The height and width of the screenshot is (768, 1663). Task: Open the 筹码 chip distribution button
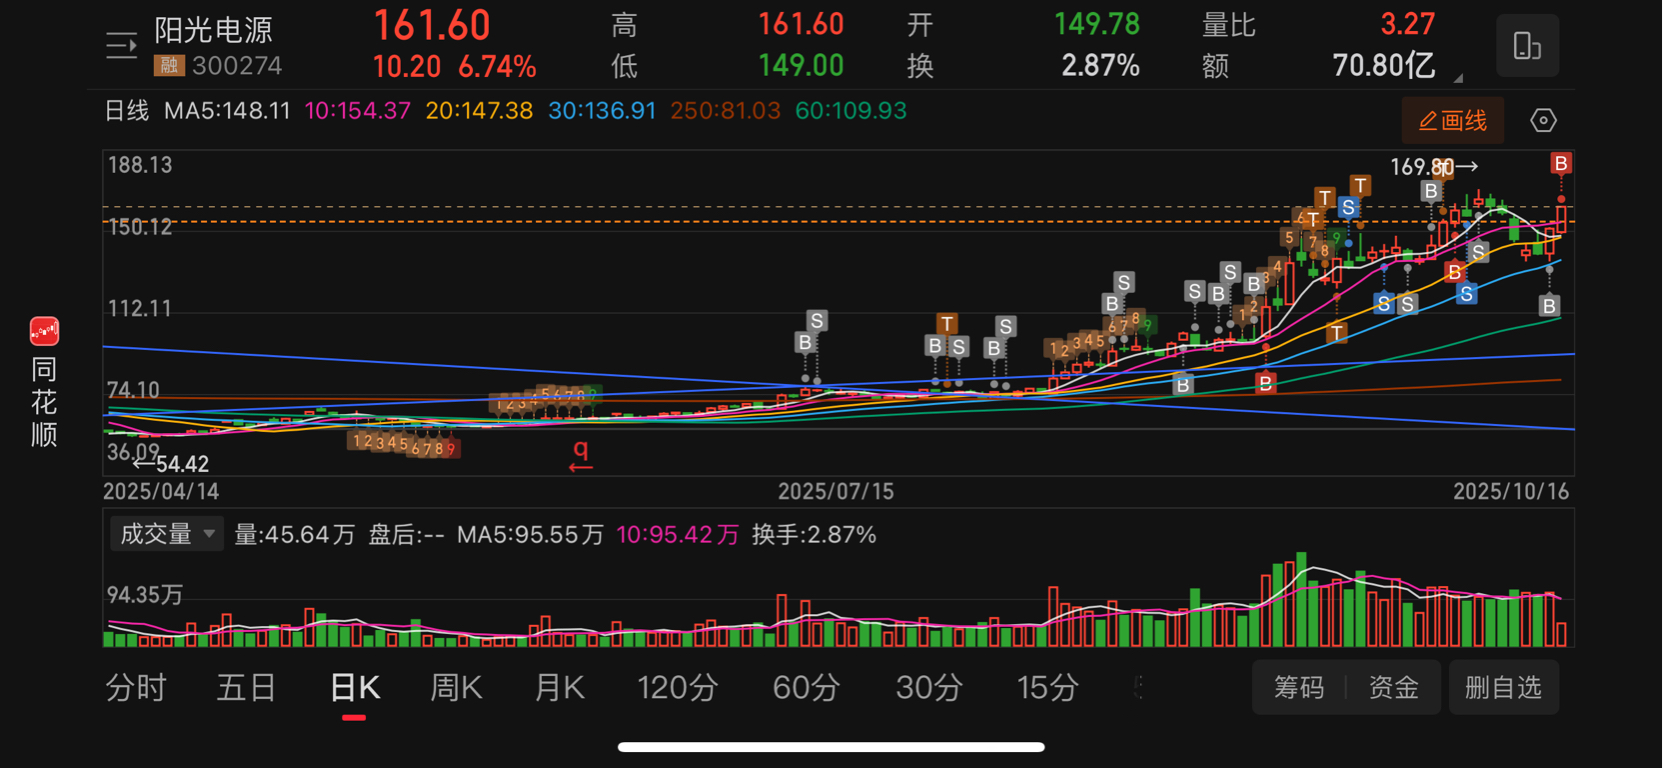pyautogui.click(x=1299, y=688)
